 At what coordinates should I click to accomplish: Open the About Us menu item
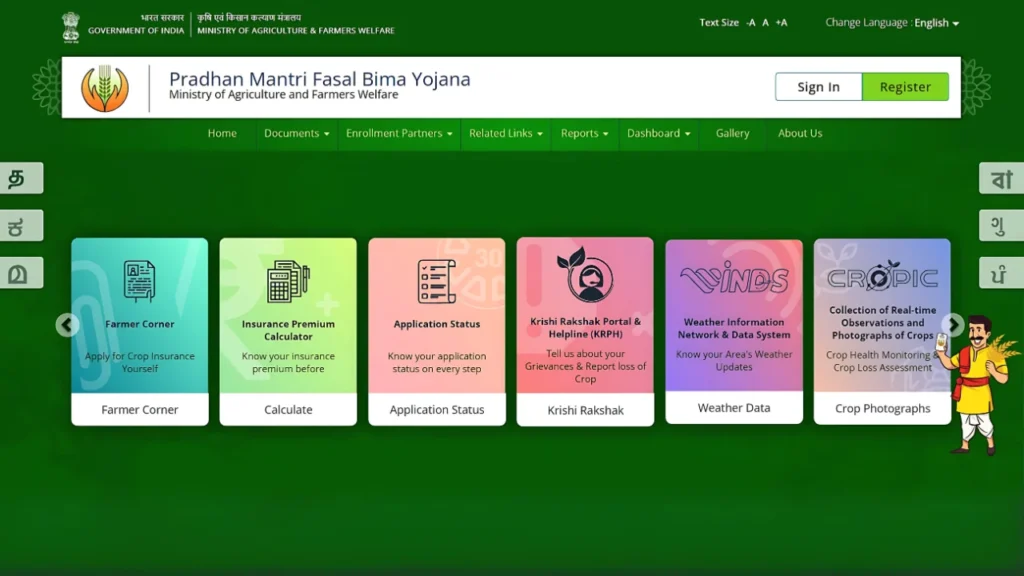pyautogui.click(x=800, y=133)
